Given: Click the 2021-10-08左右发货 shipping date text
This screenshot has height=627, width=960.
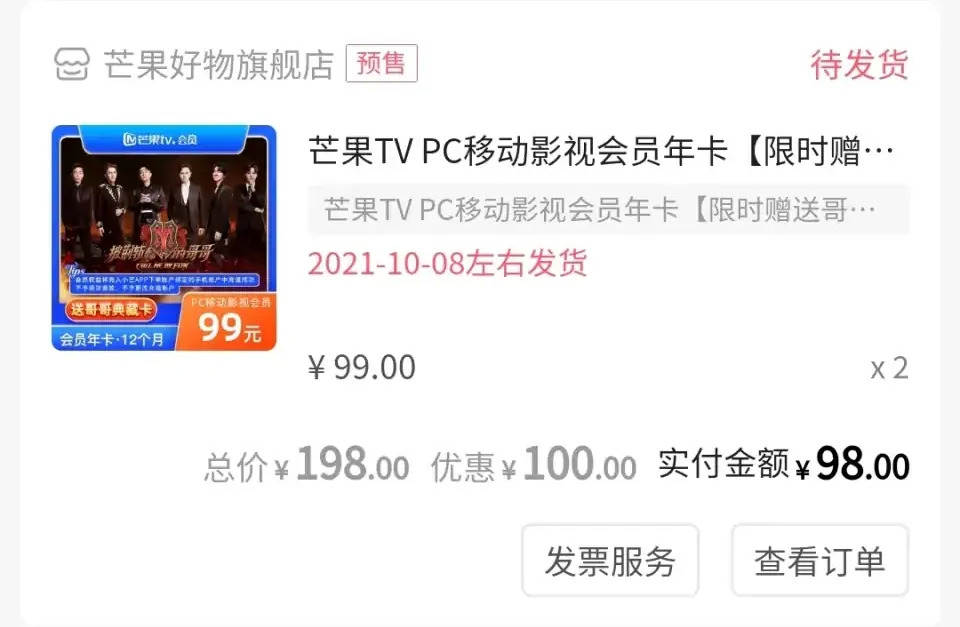Looking at the screenshot, I should [x=448, y=263].
